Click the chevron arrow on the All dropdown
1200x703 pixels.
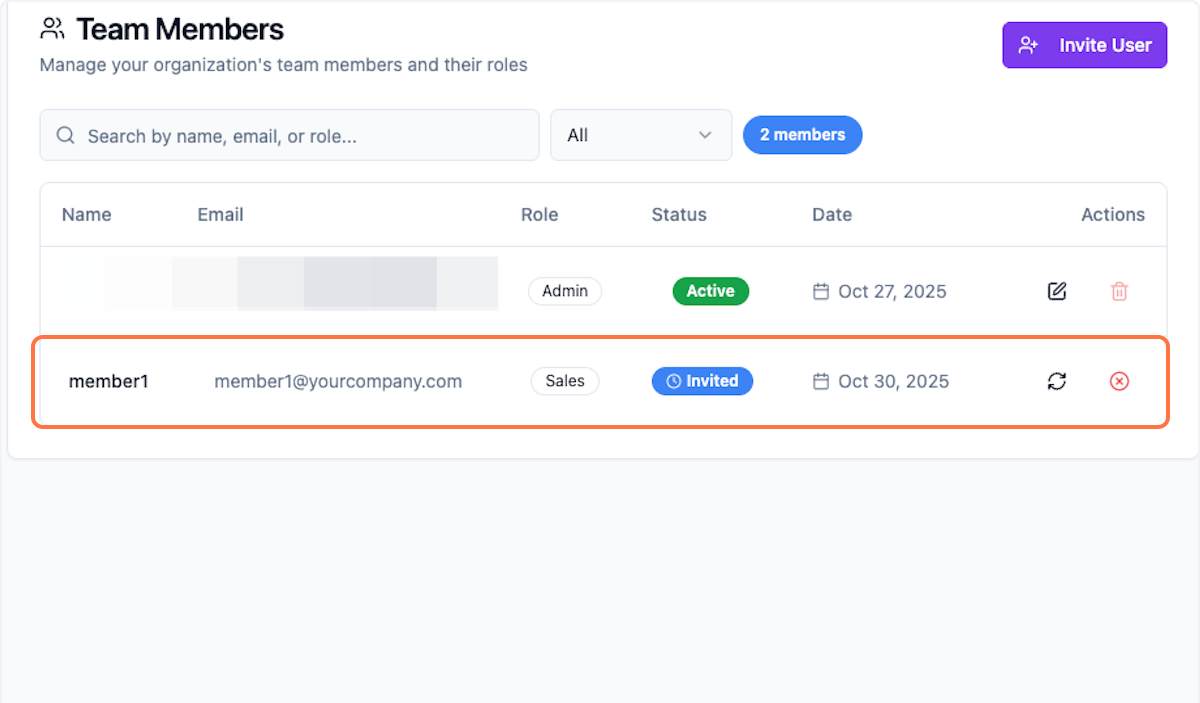pos(705,135)
